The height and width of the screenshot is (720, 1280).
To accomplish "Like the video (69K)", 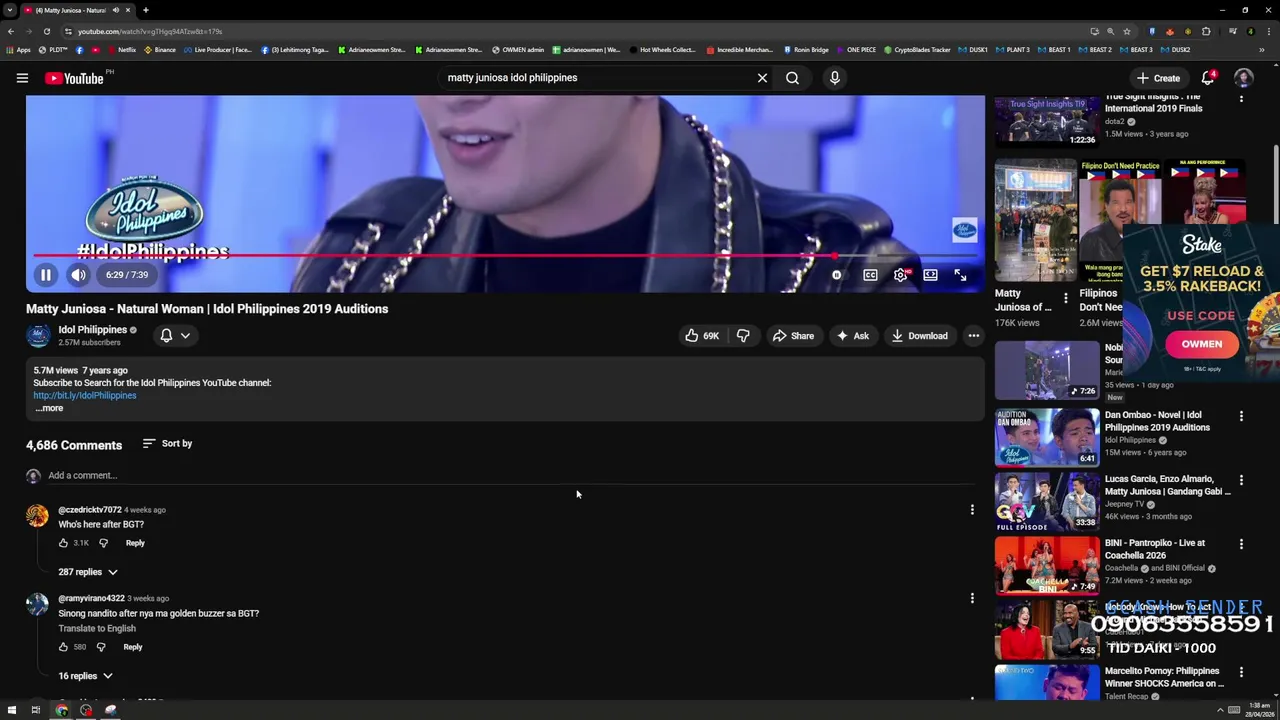I will [x=702, y=336].
